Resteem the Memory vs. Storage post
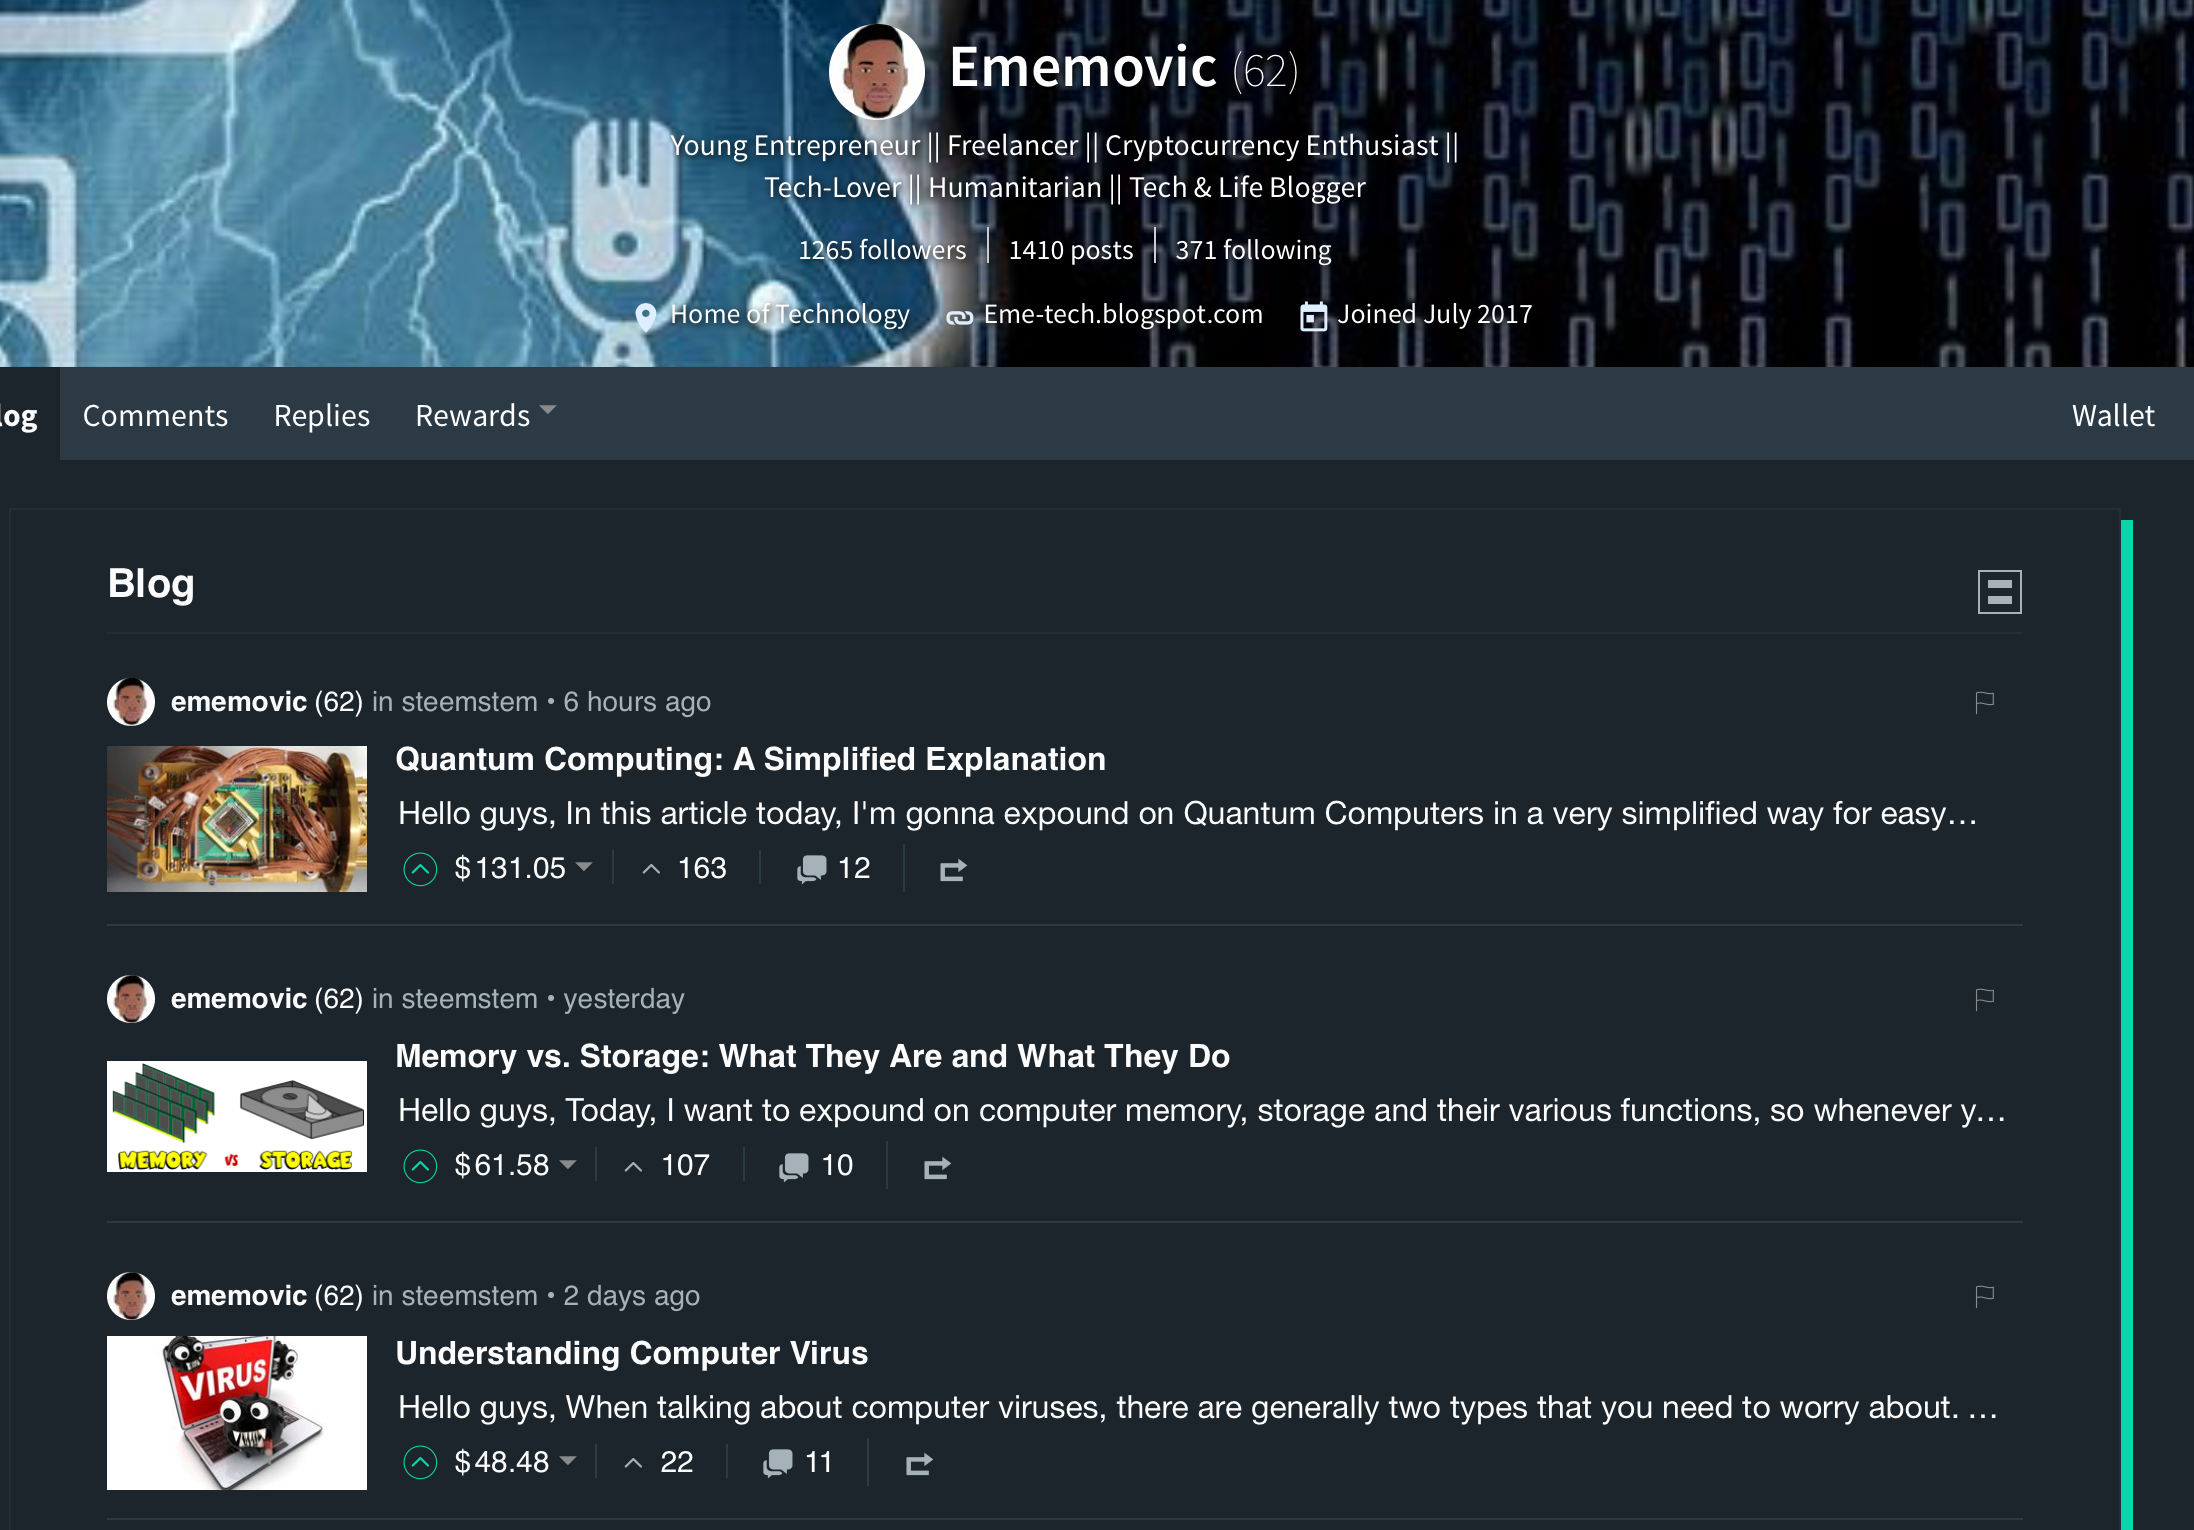This screenshot has height=1530, width=2194. pyautogui.click(x=937, y=1167)
